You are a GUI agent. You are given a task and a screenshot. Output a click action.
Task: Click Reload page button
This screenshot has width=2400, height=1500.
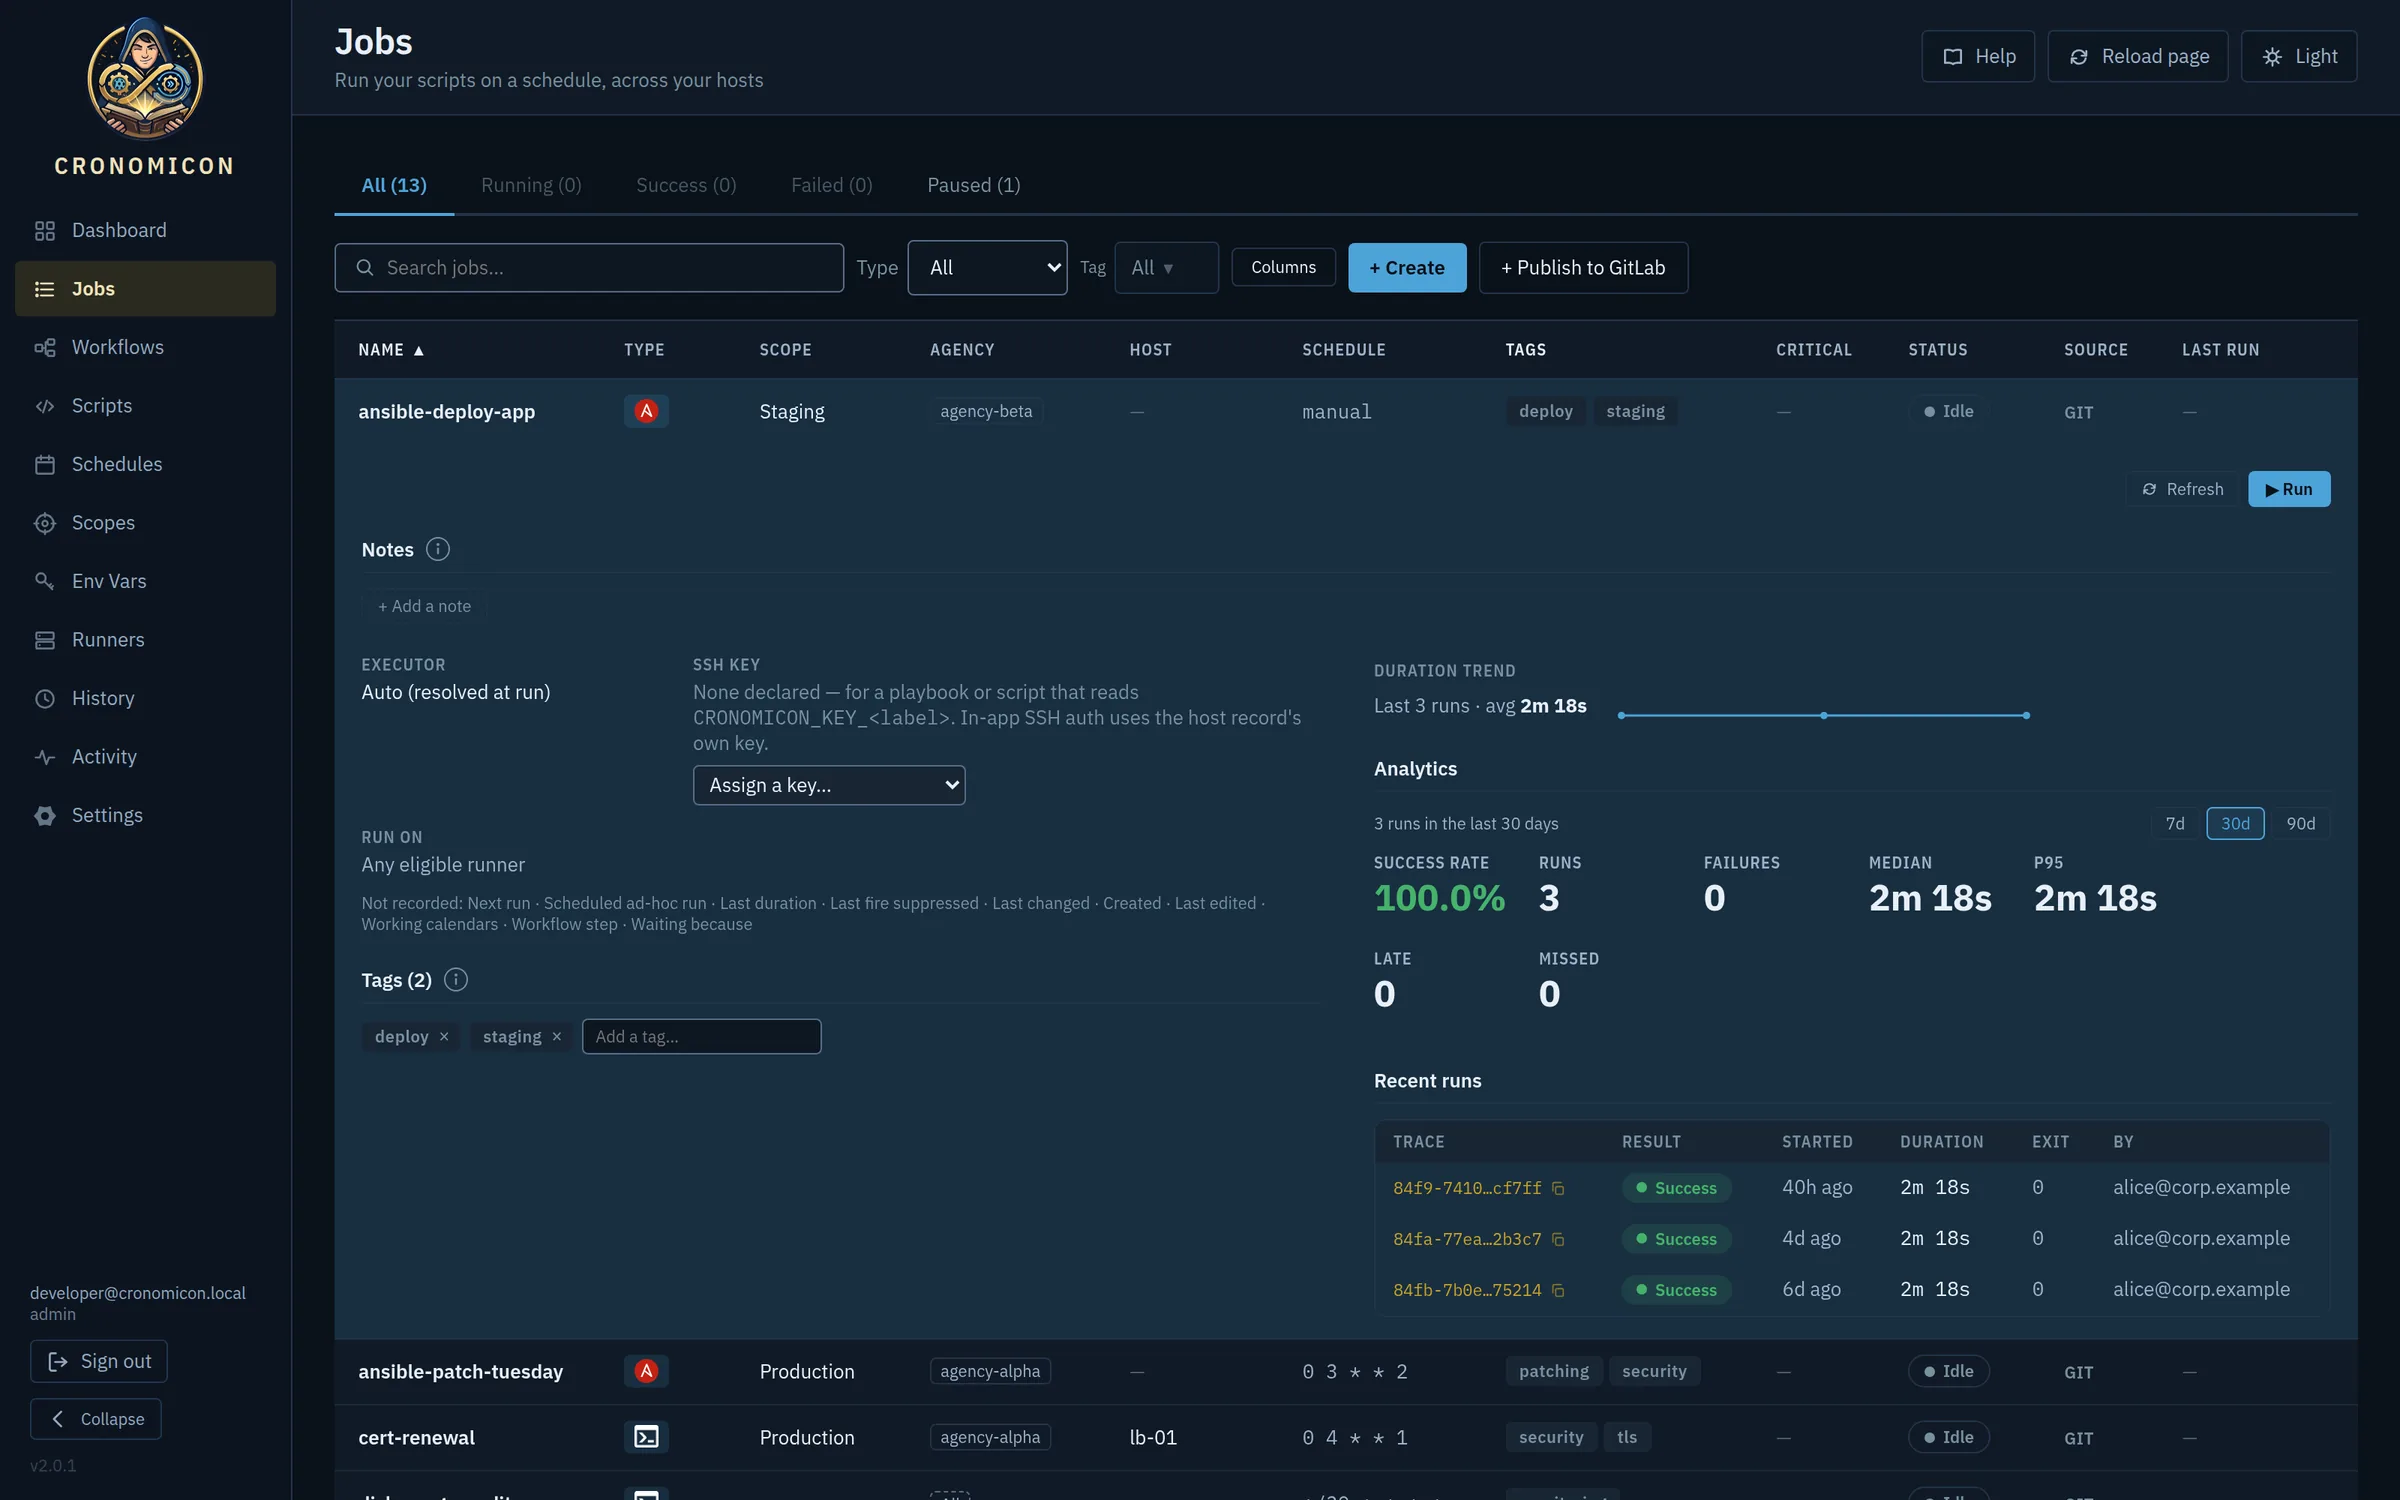pos(2138,56)
